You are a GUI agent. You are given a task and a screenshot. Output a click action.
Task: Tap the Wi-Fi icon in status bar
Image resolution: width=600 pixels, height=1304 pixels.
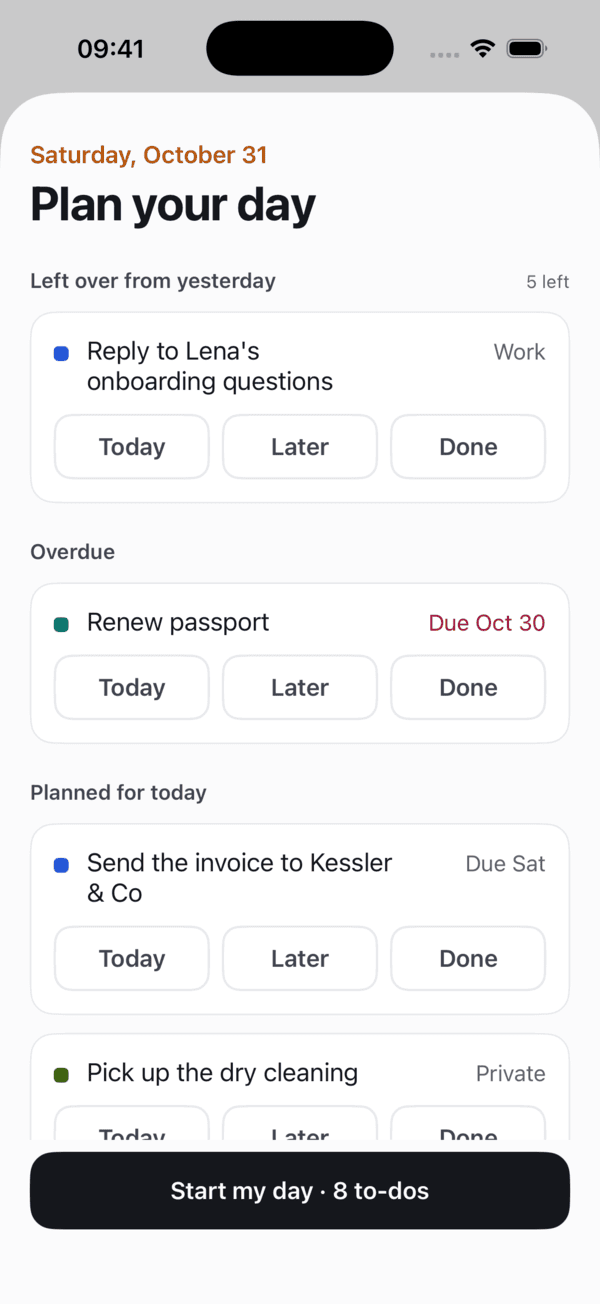click(484, 48)
